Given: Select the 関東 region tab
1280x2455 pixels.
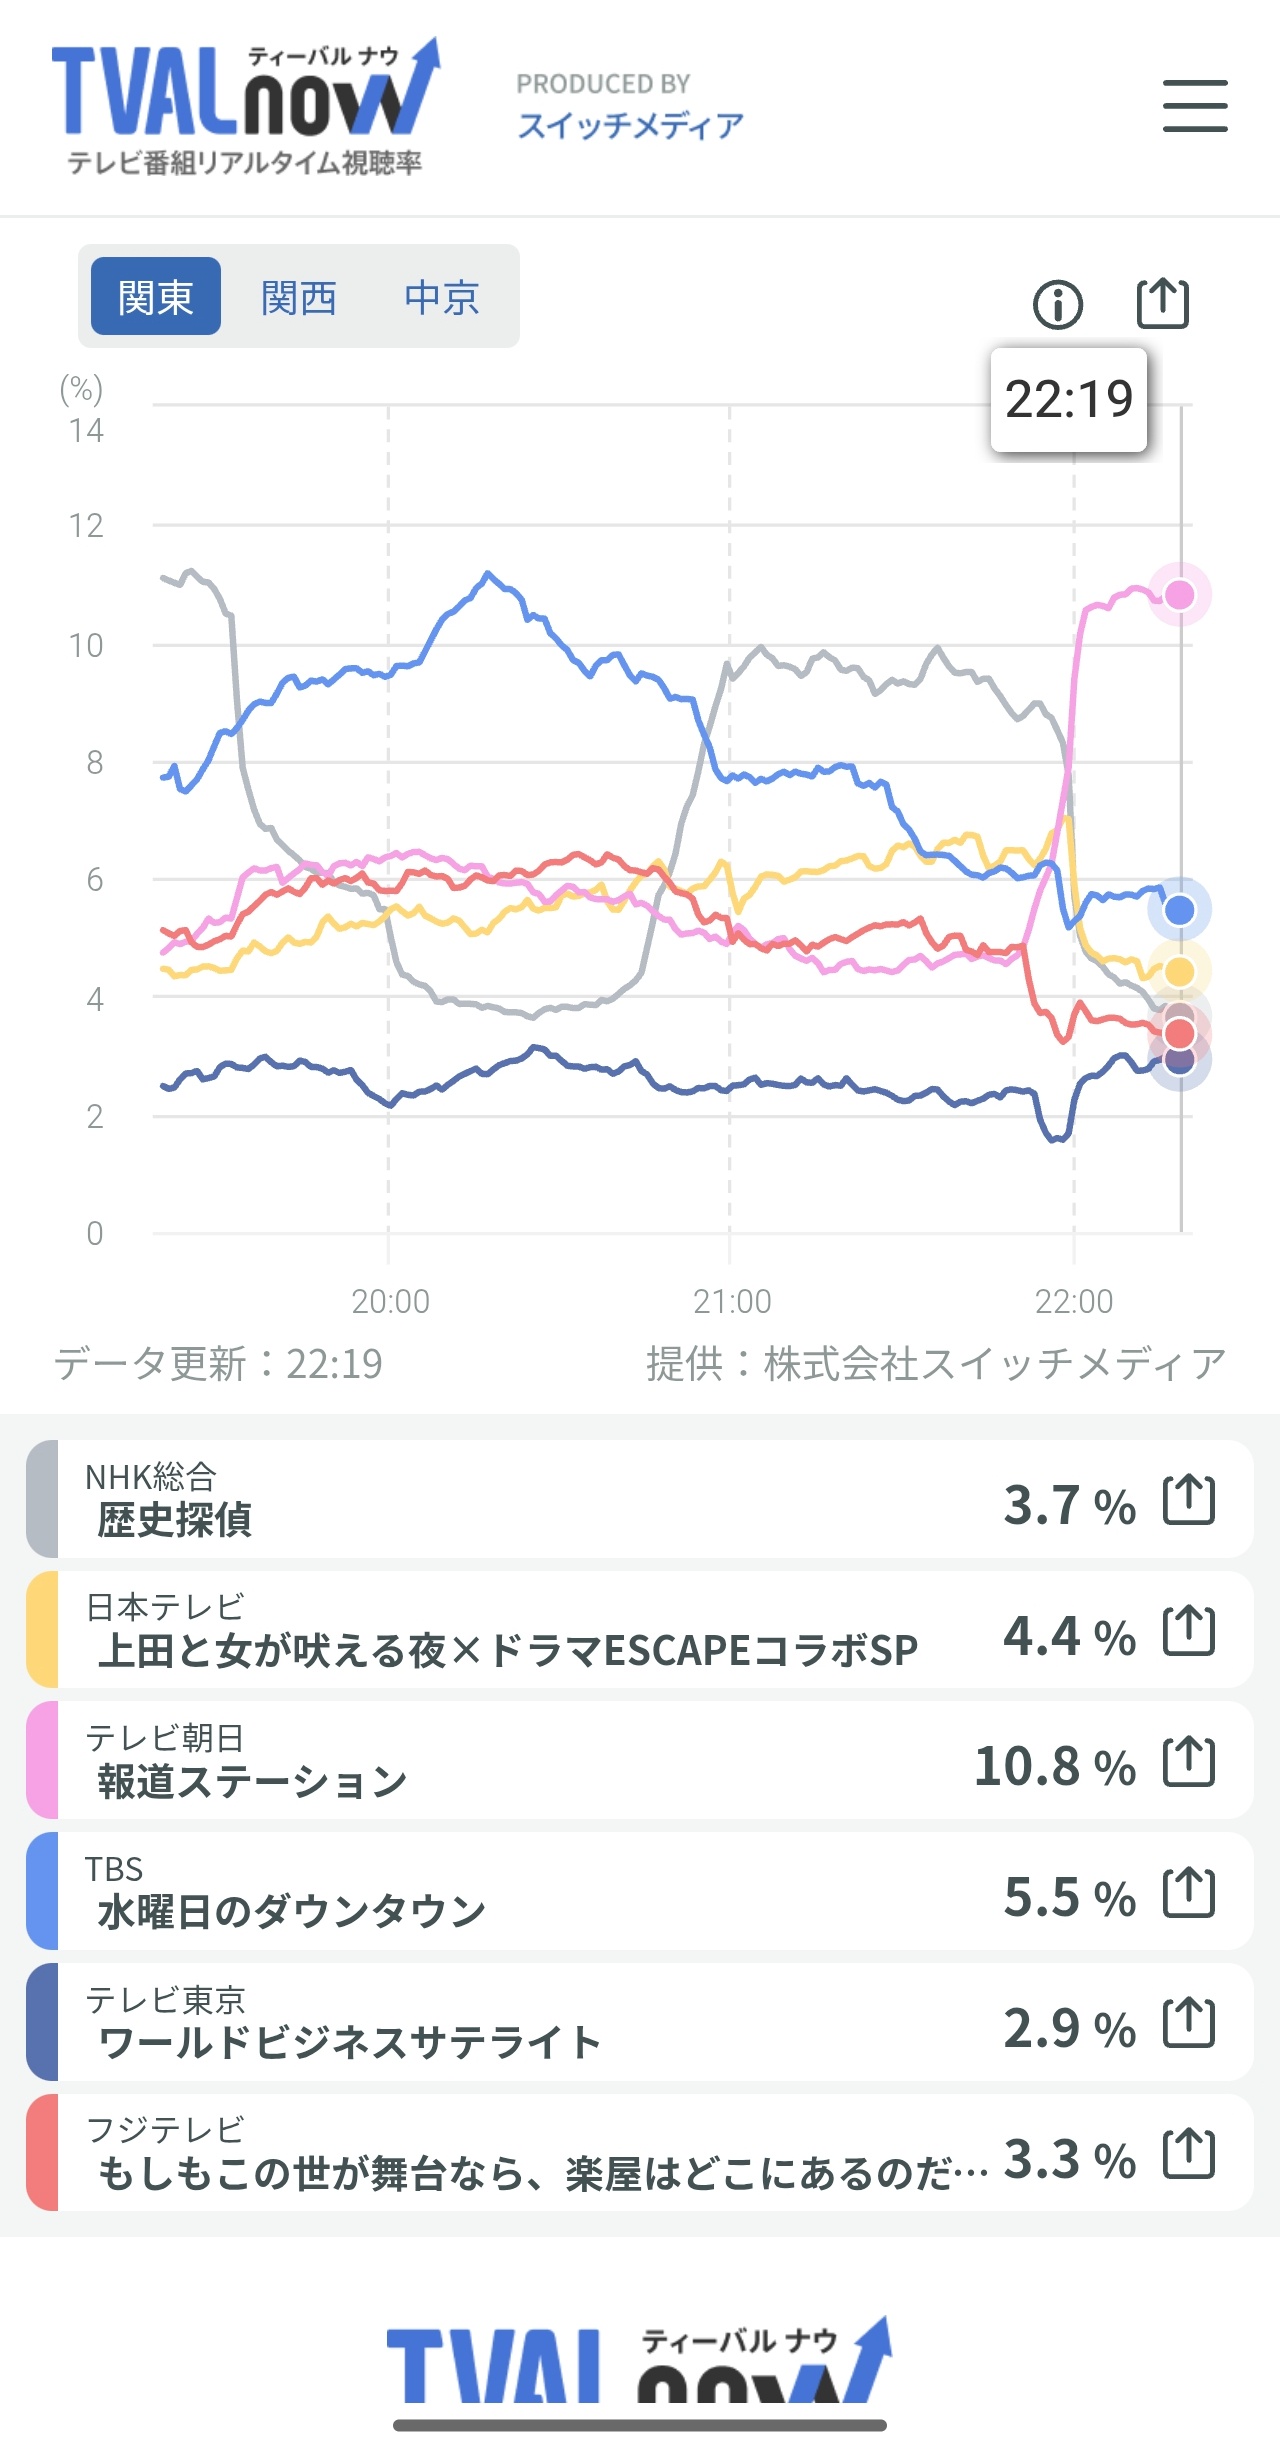Looking at the screenshot, I should click(x=155, y=297).
